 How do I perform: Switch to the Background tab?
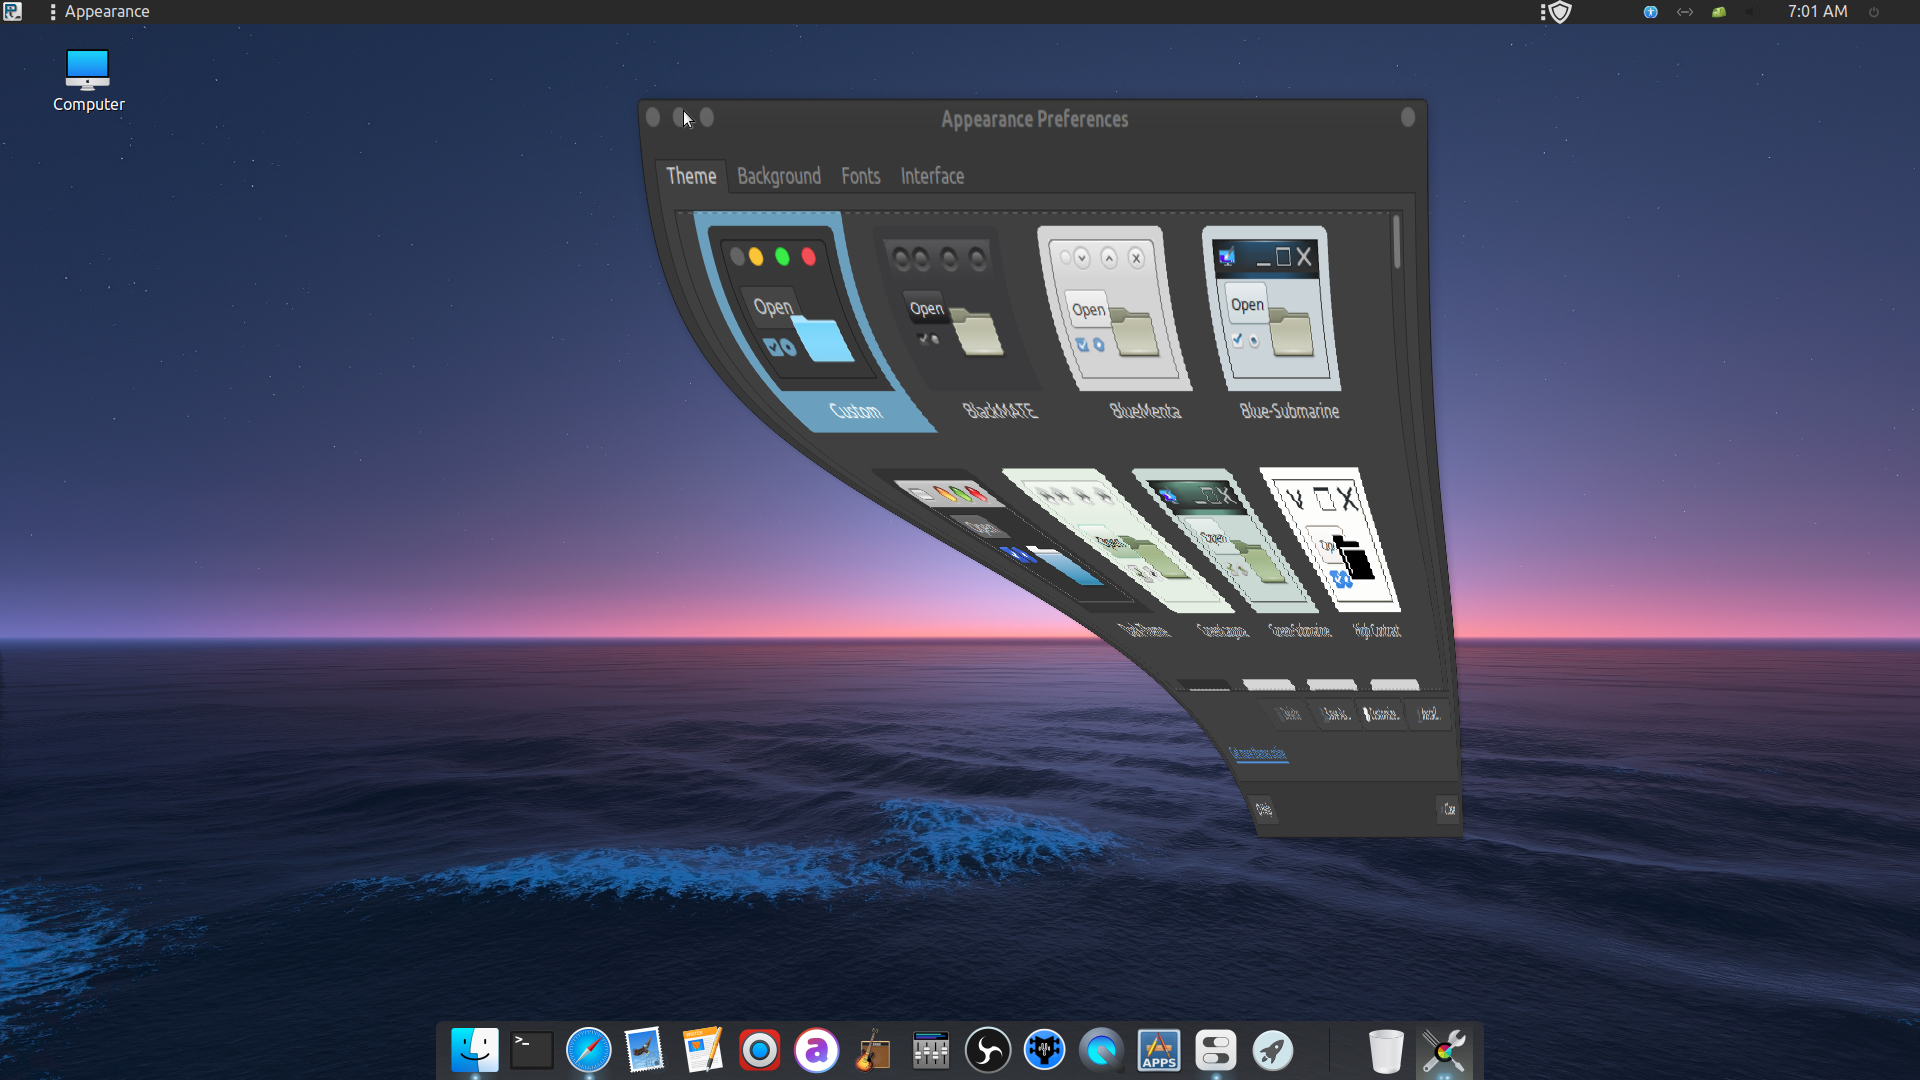pos(778,176)
